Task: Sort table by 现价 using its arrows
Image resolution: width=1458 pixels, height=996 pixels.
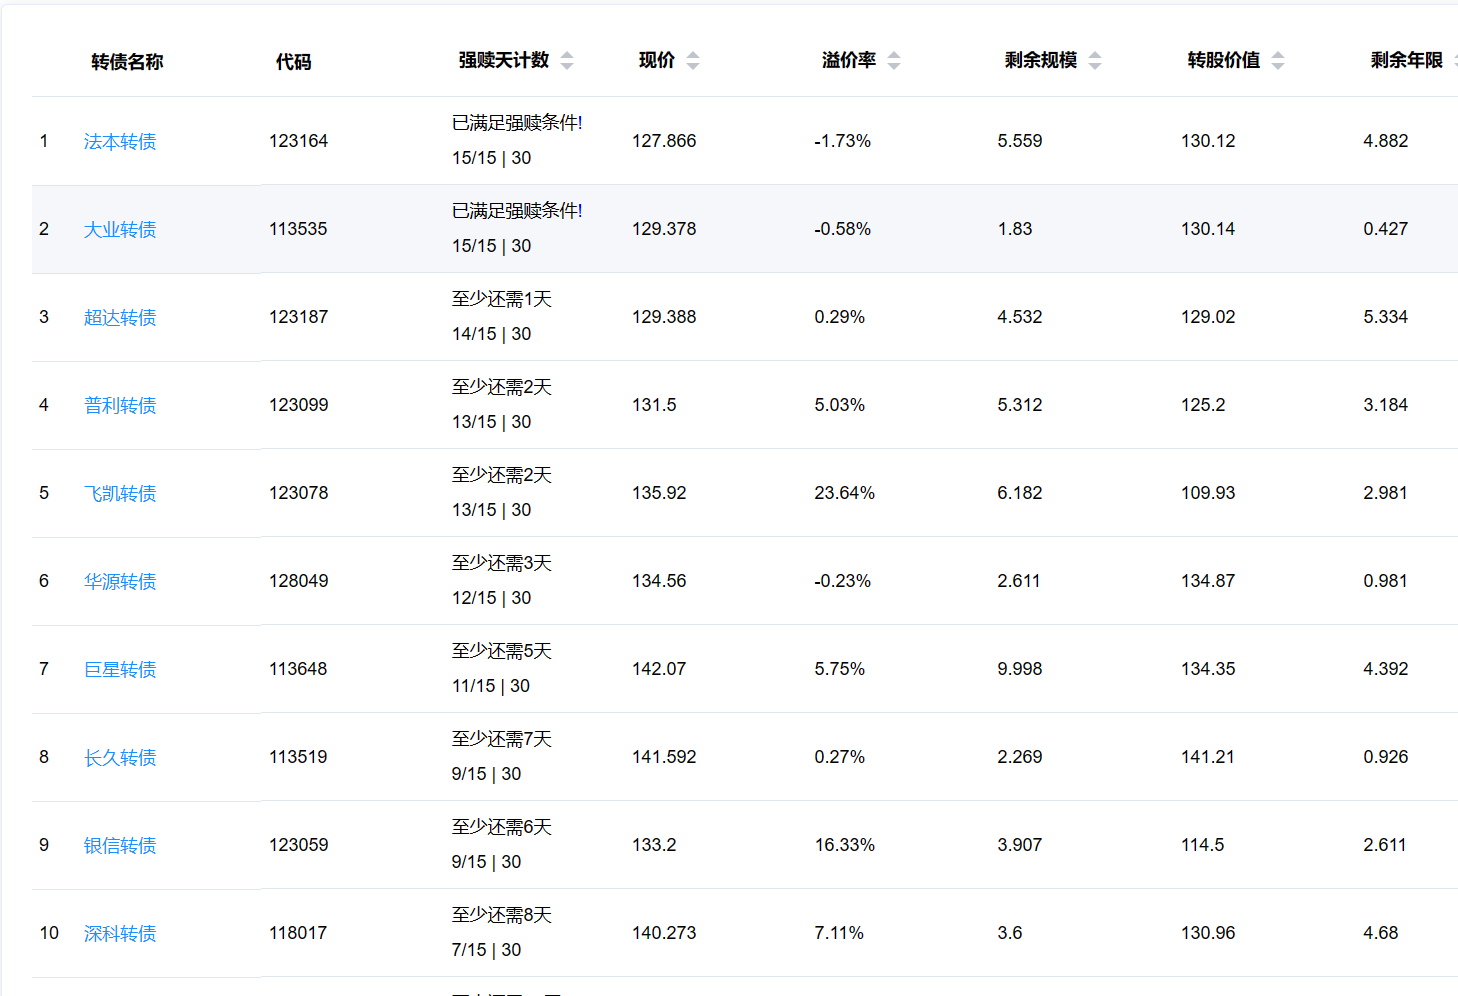Action: [x=693, y=61]
